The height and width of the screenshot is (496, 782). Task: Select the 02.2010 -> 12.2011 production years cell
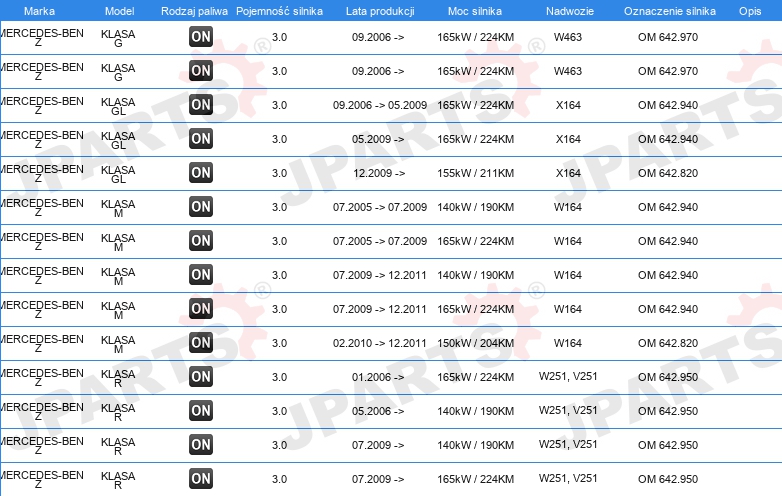pyautogui.click(x=380, y=343)
